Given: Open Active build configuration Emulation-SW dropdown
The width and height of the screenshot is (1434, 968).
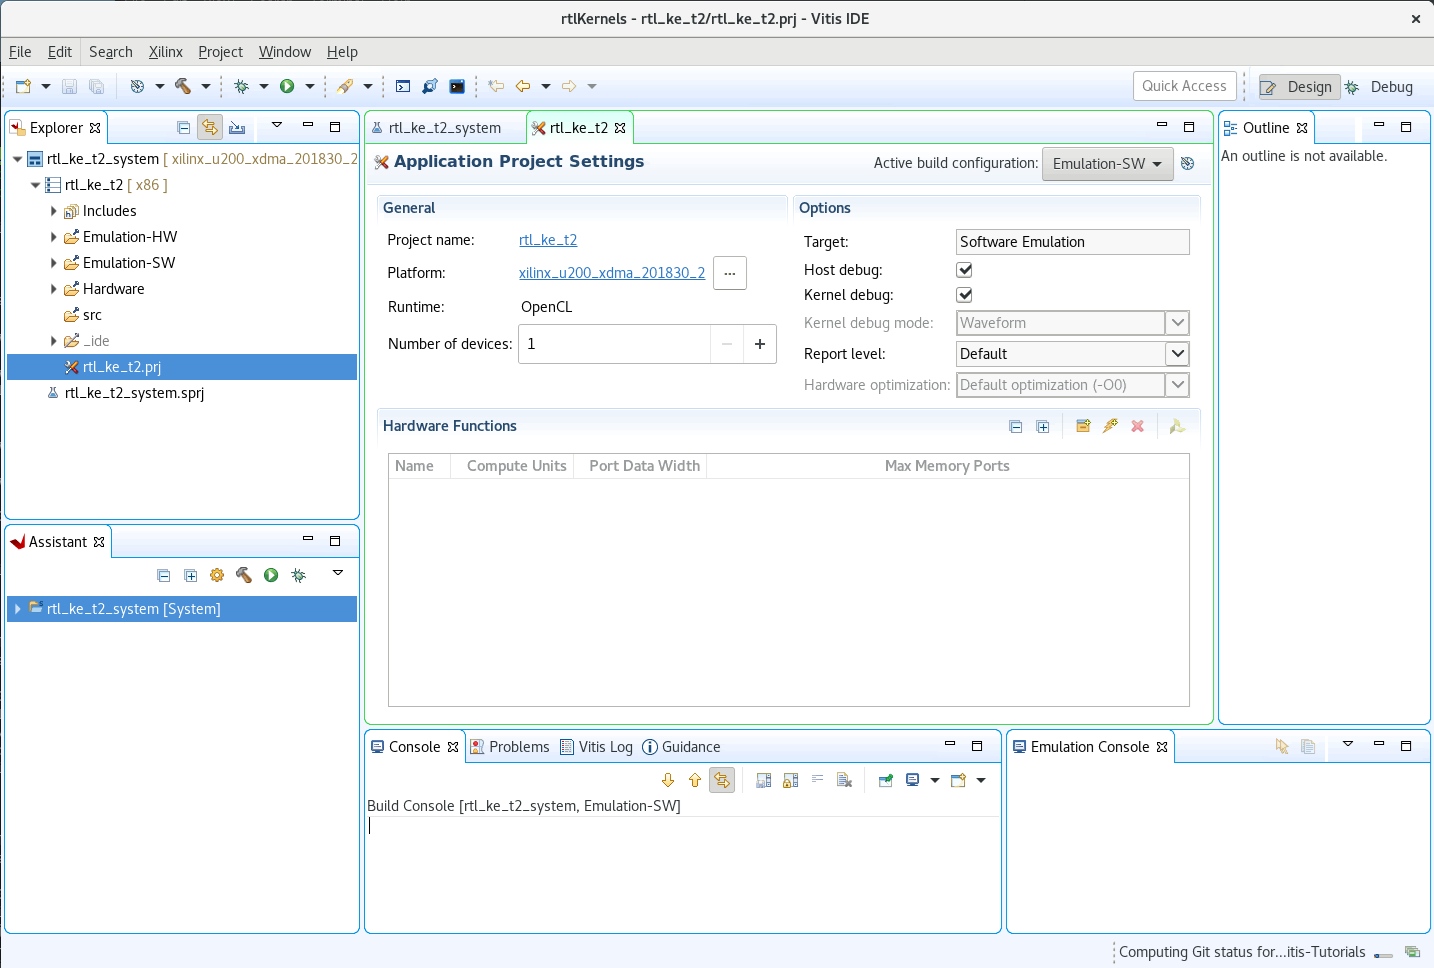Looking at the screenshot, I should click(1107, 164).
